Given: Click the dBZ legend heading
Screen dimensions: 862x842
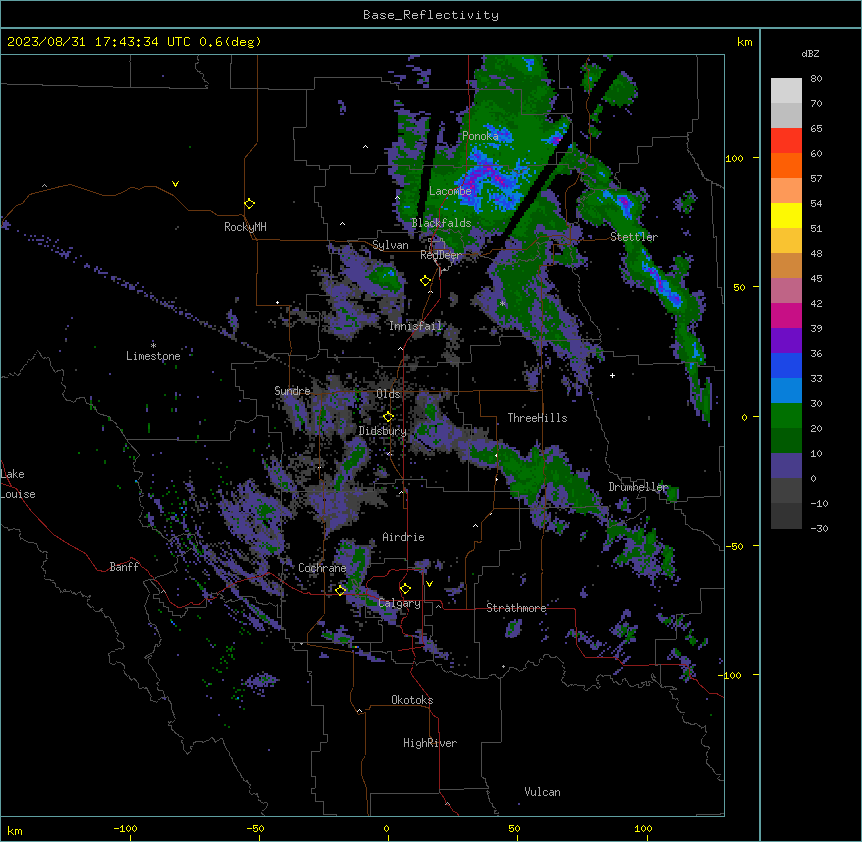Looking at the screenshot, I should point(810,54).
